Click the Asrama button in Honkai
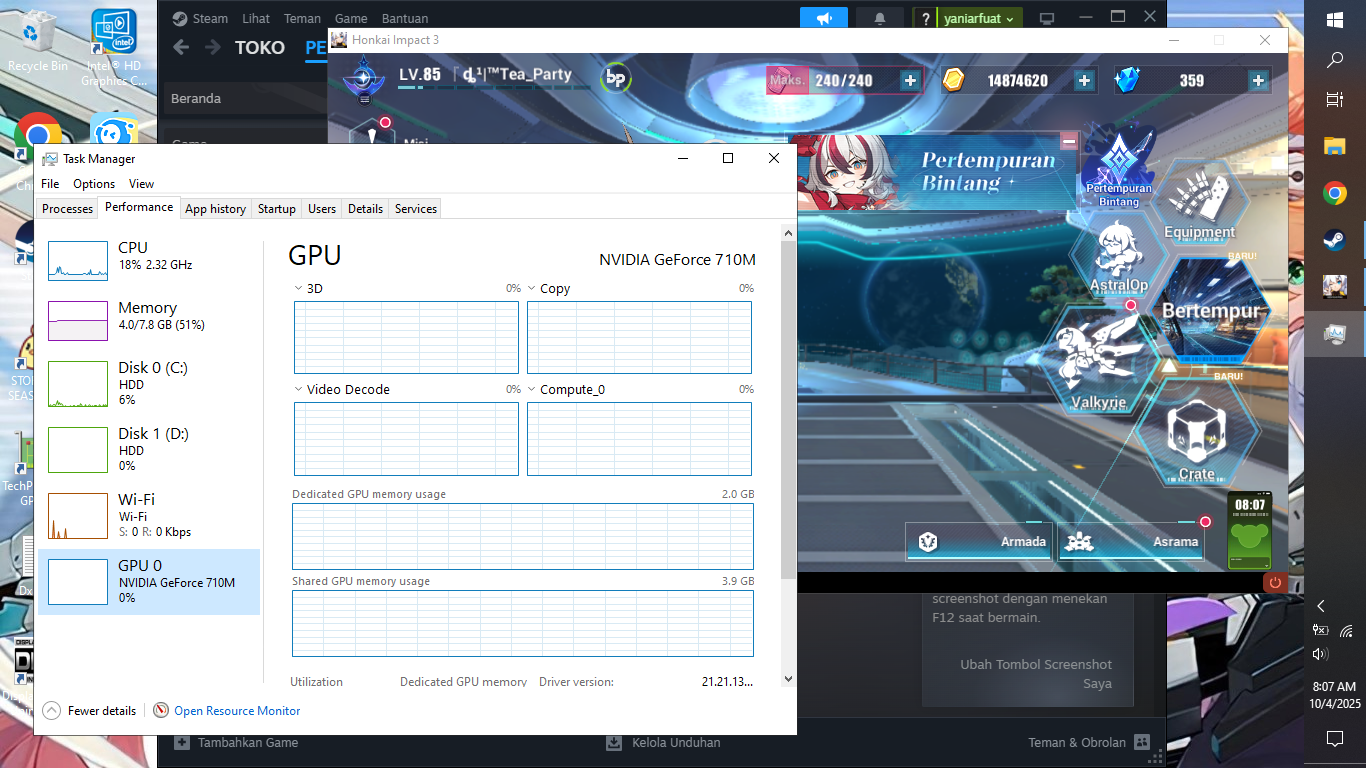 point(1131,541)
